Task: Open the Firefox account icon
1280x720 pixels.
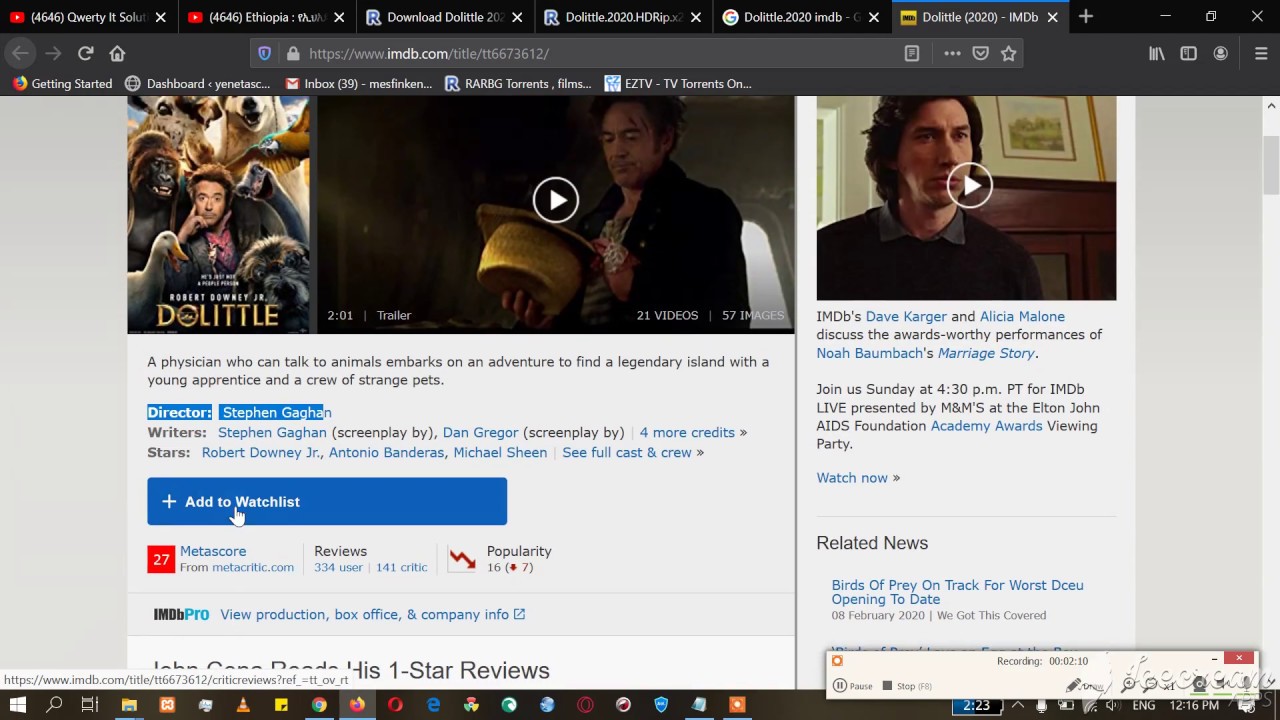Action: [1221, 54]
